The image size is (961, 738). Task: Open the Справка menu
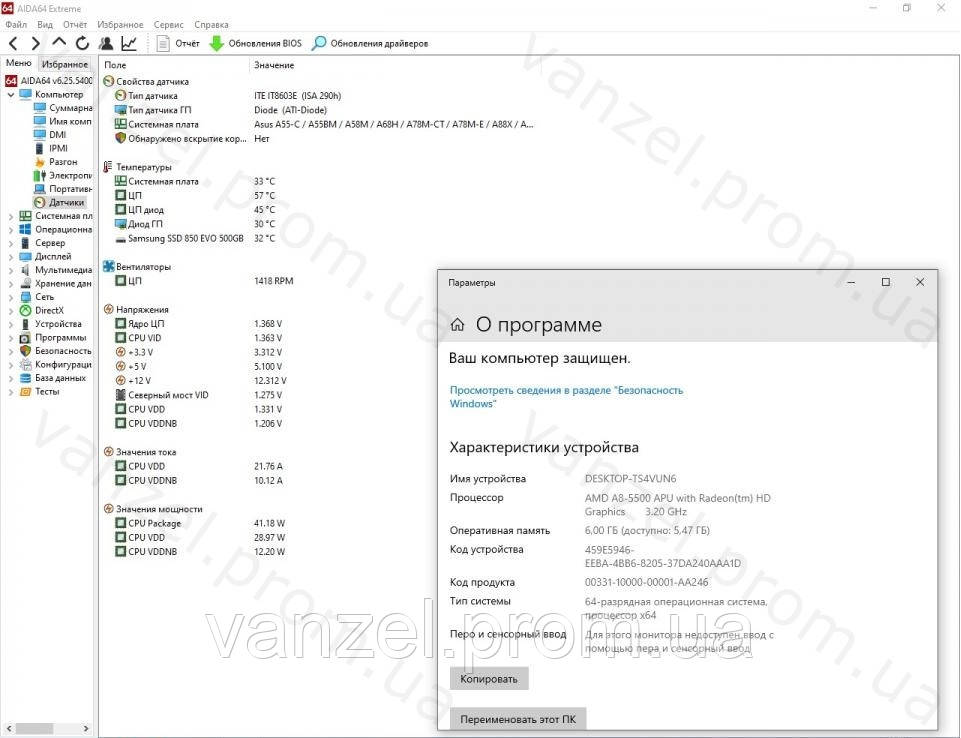pyautogui.click(x=211, y=25)
